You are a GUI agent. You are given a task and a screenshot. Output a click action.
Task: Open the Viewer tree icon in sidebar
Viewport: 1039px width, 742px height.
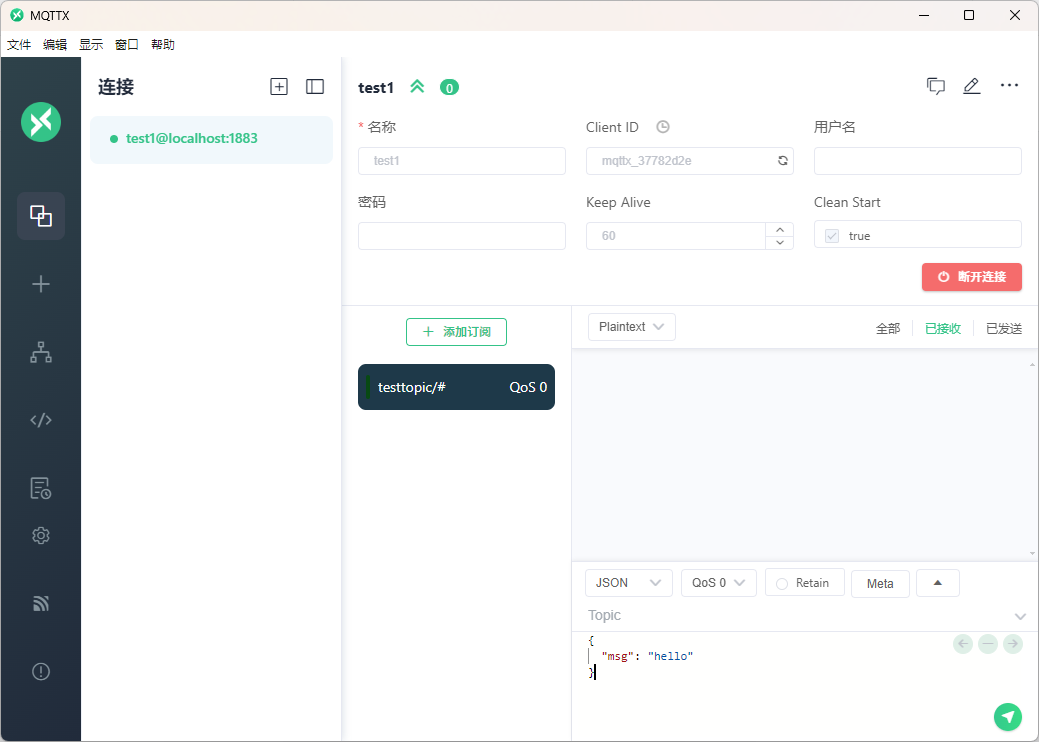41,352
